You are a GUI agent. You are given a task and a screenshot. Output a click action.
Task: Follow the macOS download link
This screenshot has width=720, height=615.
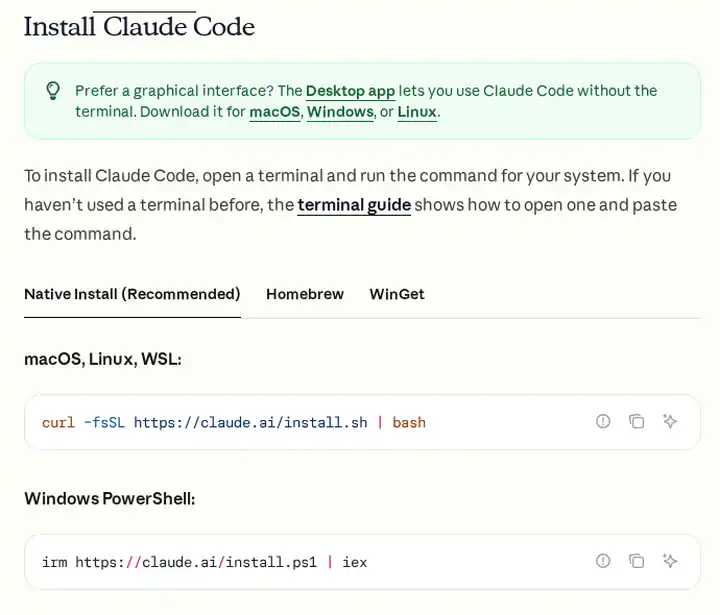coord(275,112)
